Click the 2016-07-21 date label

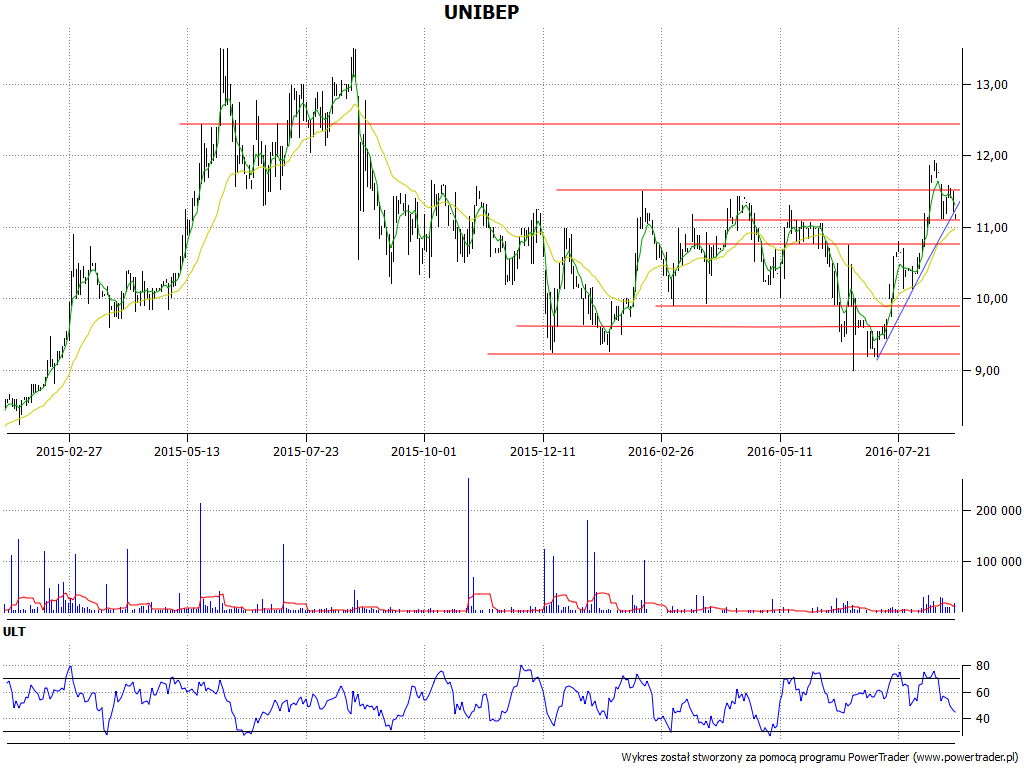(898, 451)
